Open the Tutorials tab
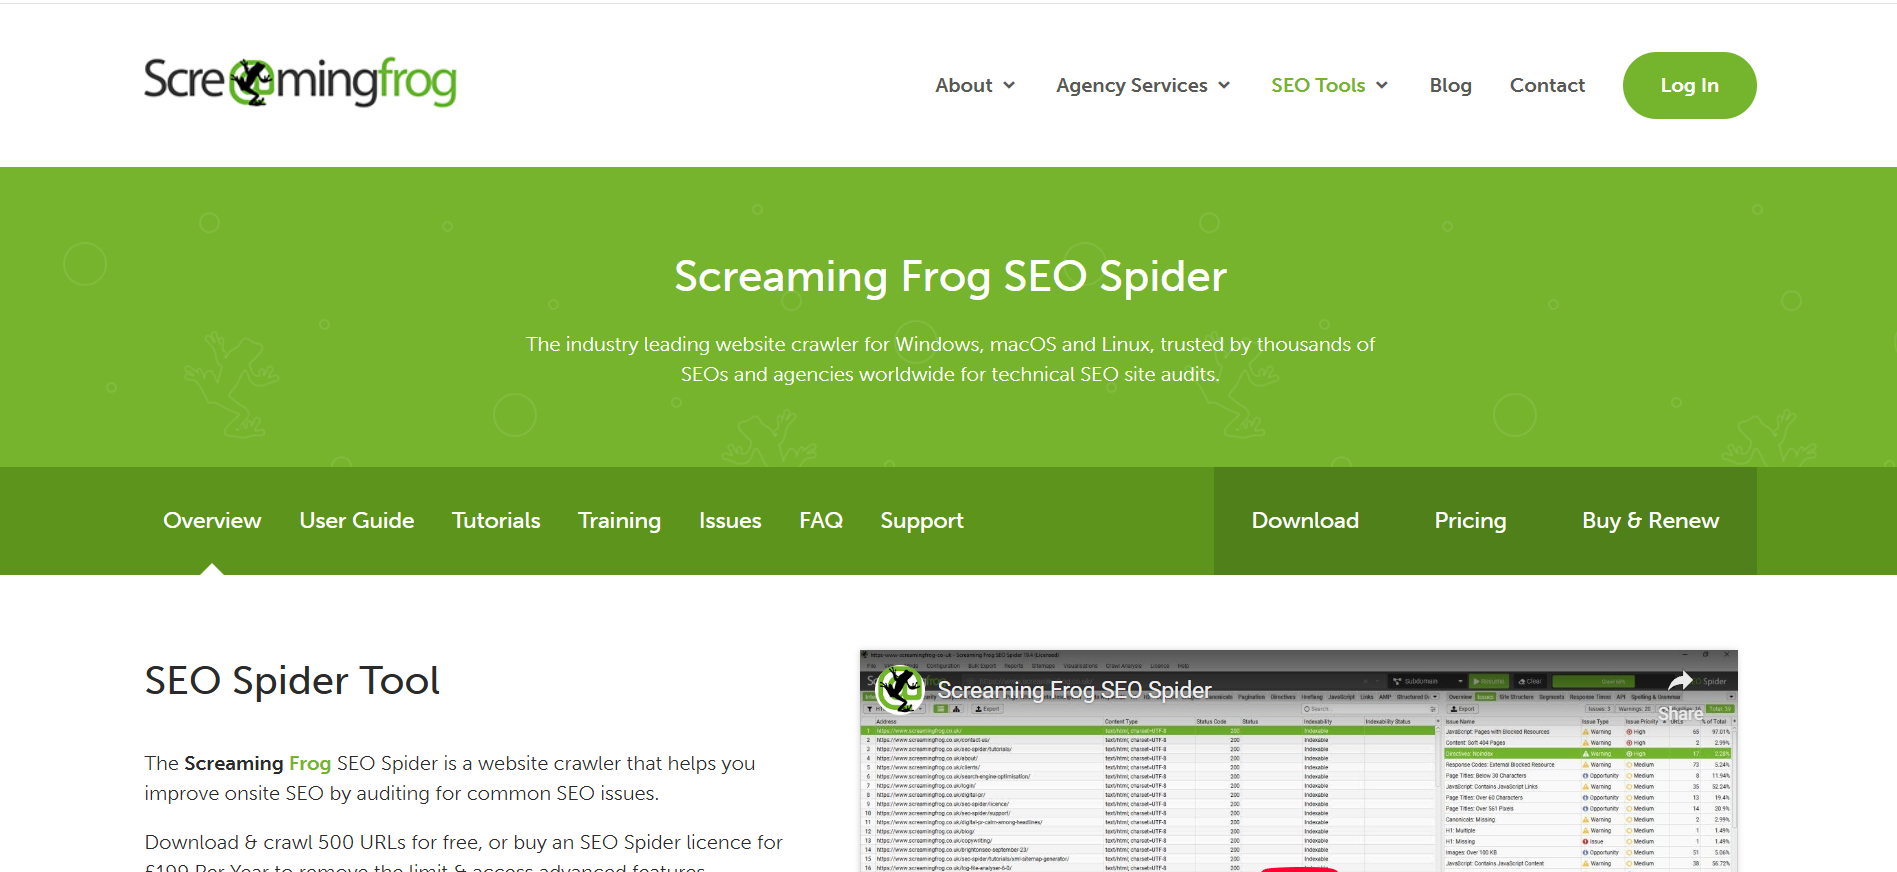This screenshot has height=872, width=1897. [x=496, y=521]
